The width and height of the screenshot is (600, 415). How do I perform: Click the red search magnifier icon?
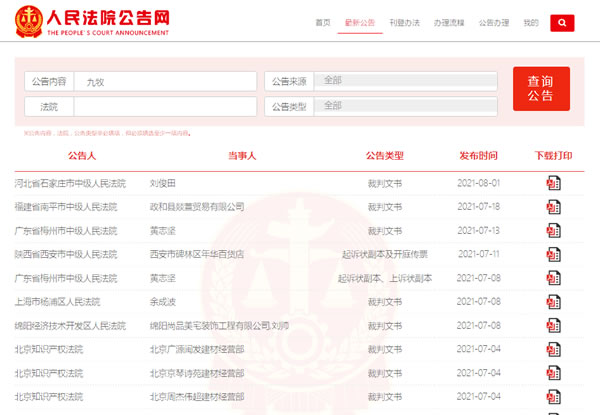(x=562, y=22)
